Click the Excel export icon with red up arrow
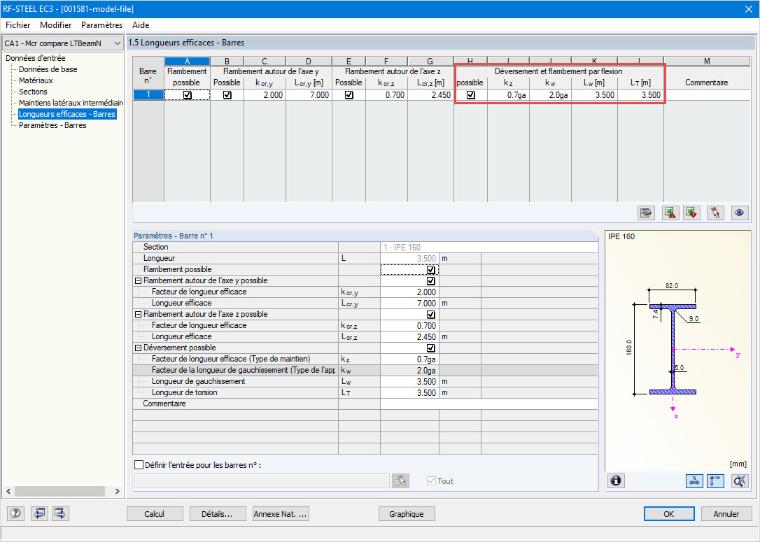 (x=670, y=213)
